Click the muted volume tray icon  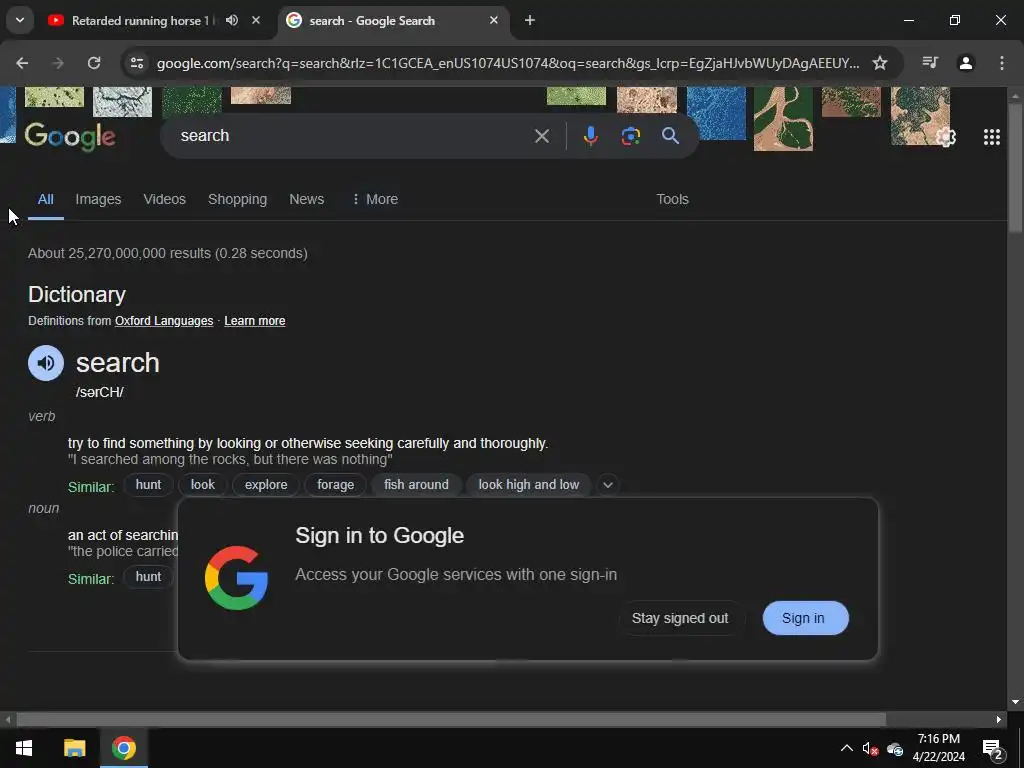[870, 749]
